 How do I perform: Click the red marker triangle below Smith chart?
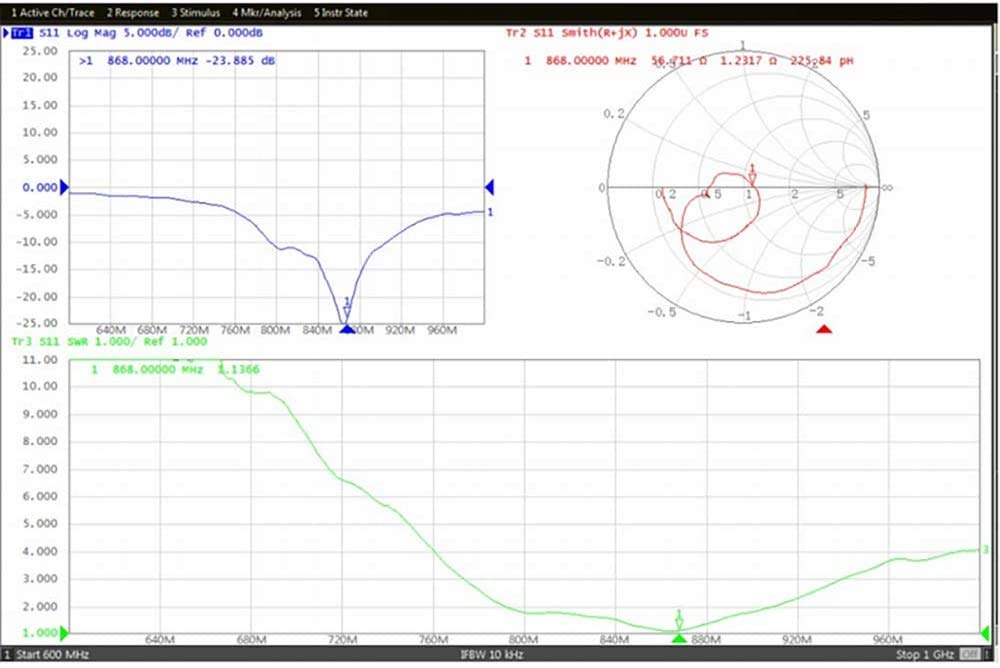pos(824,329)
